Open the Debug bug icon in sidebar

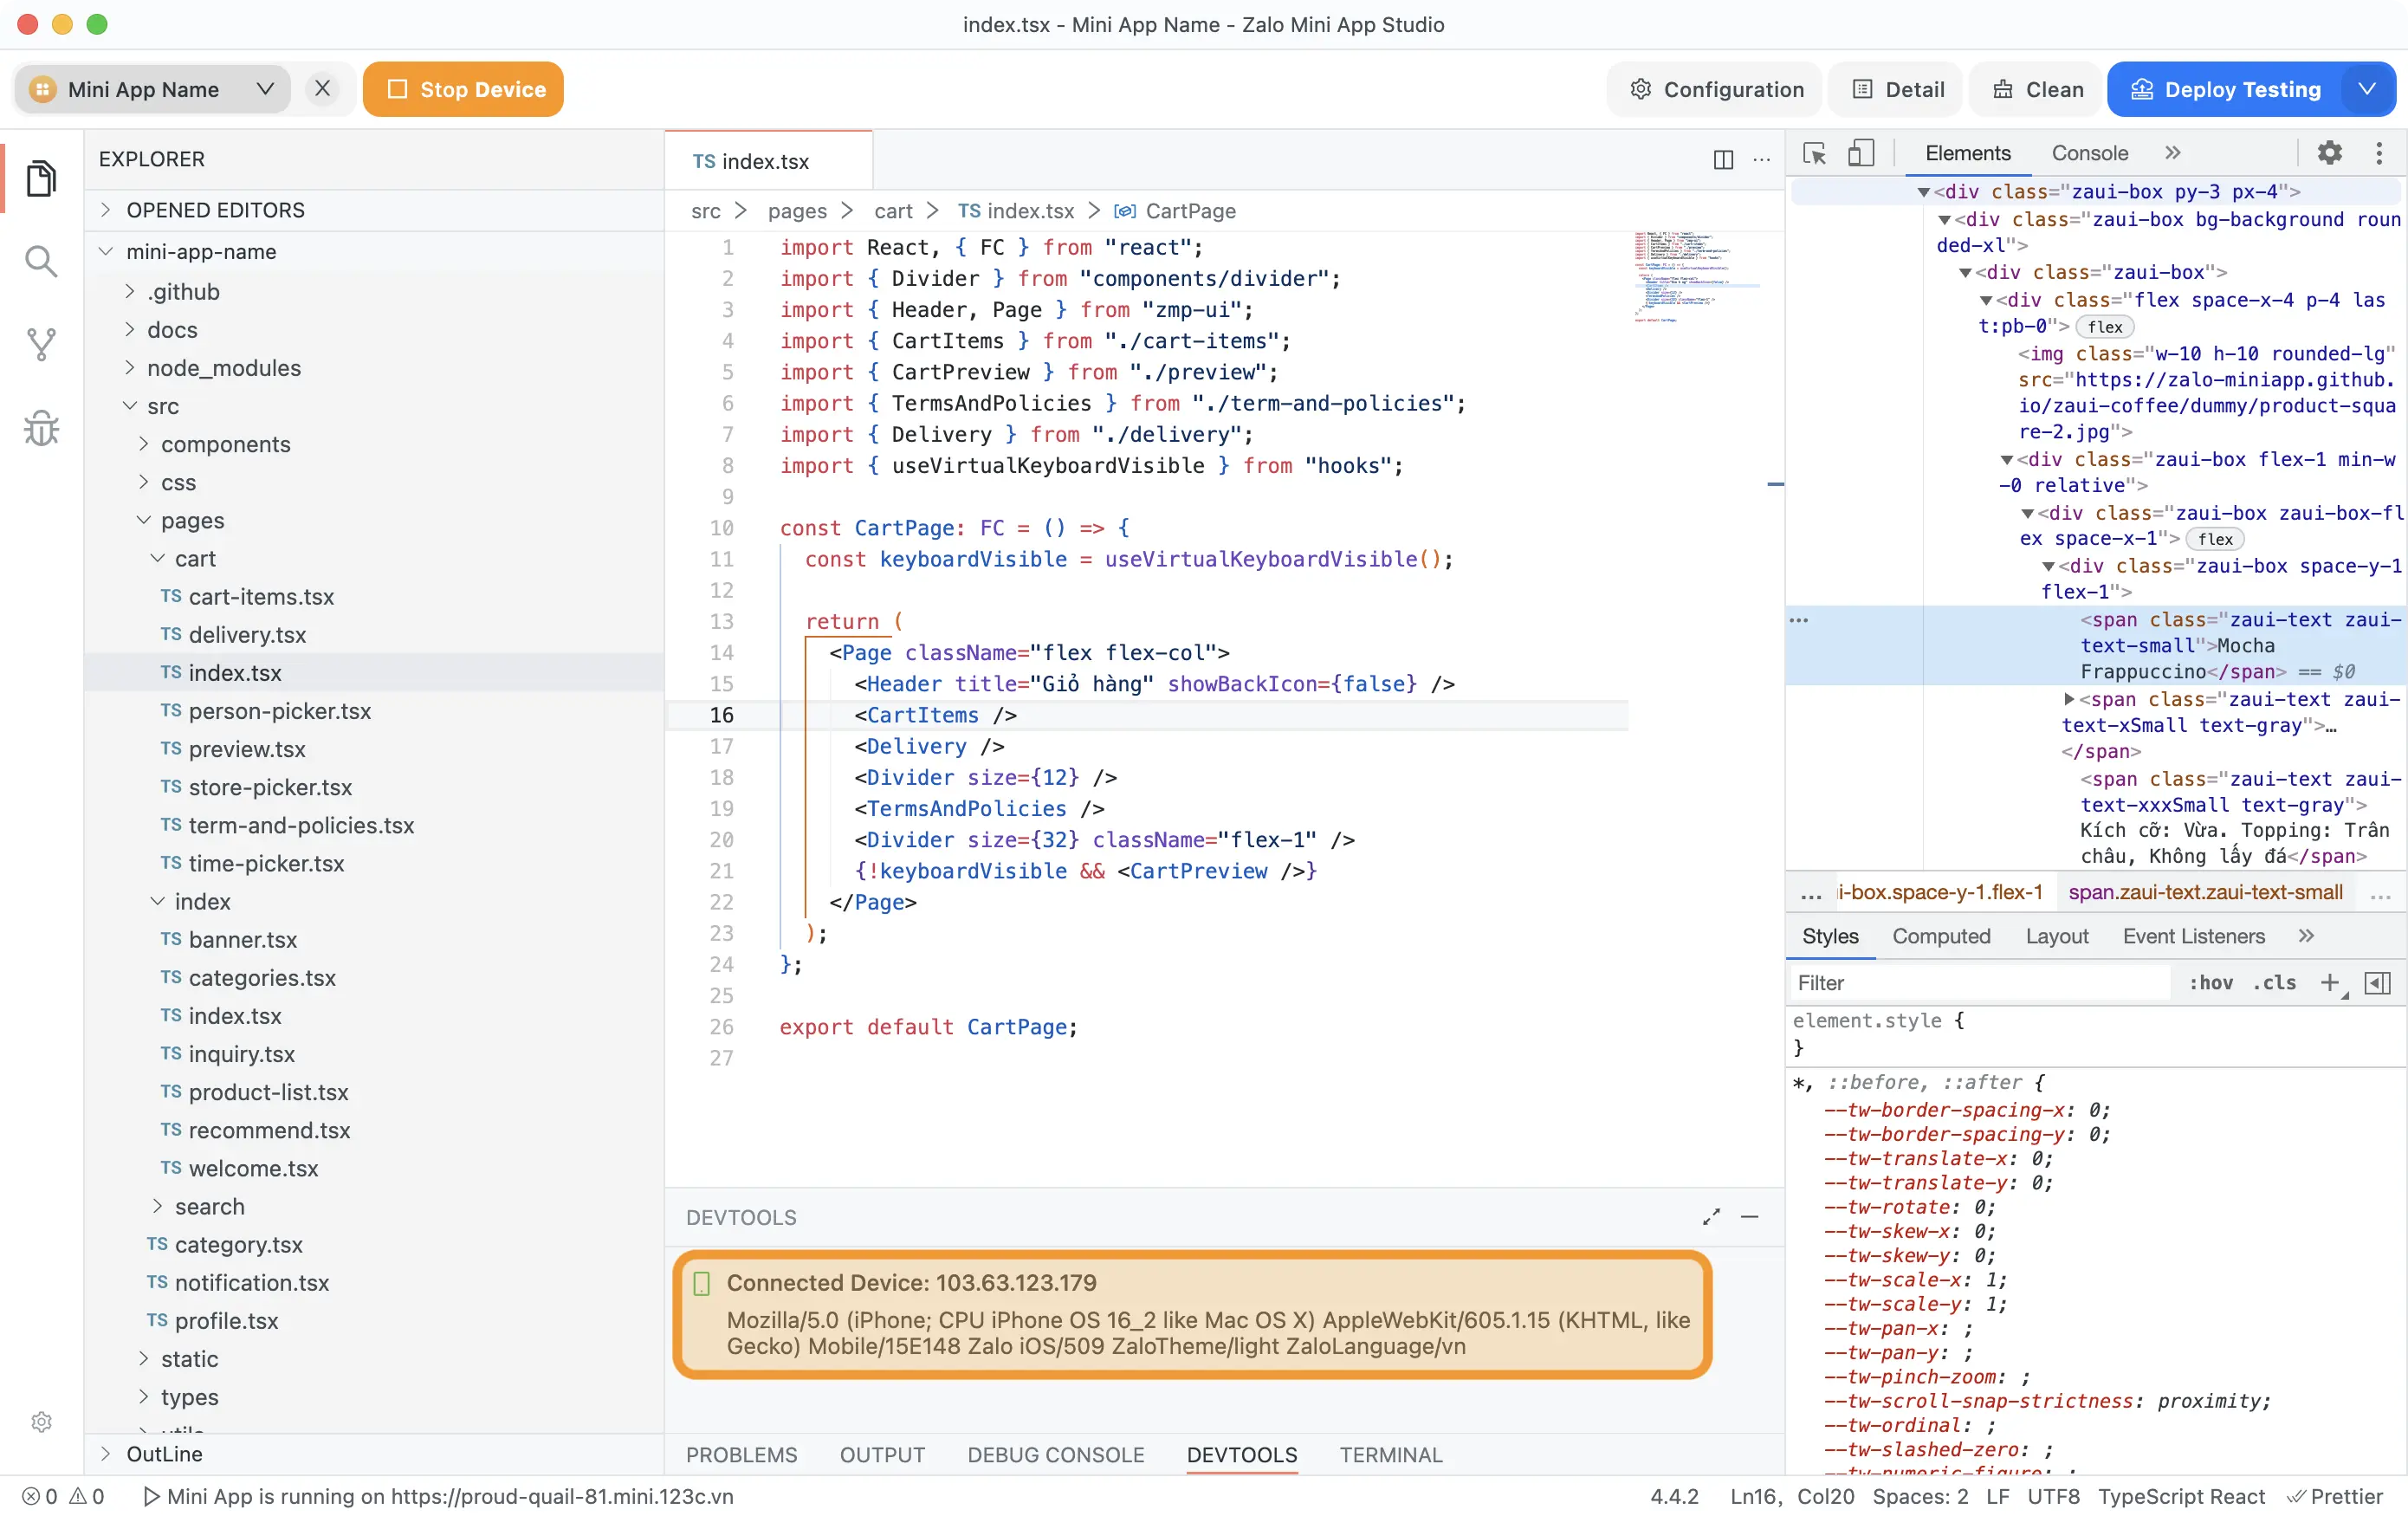tap(41, 428)
